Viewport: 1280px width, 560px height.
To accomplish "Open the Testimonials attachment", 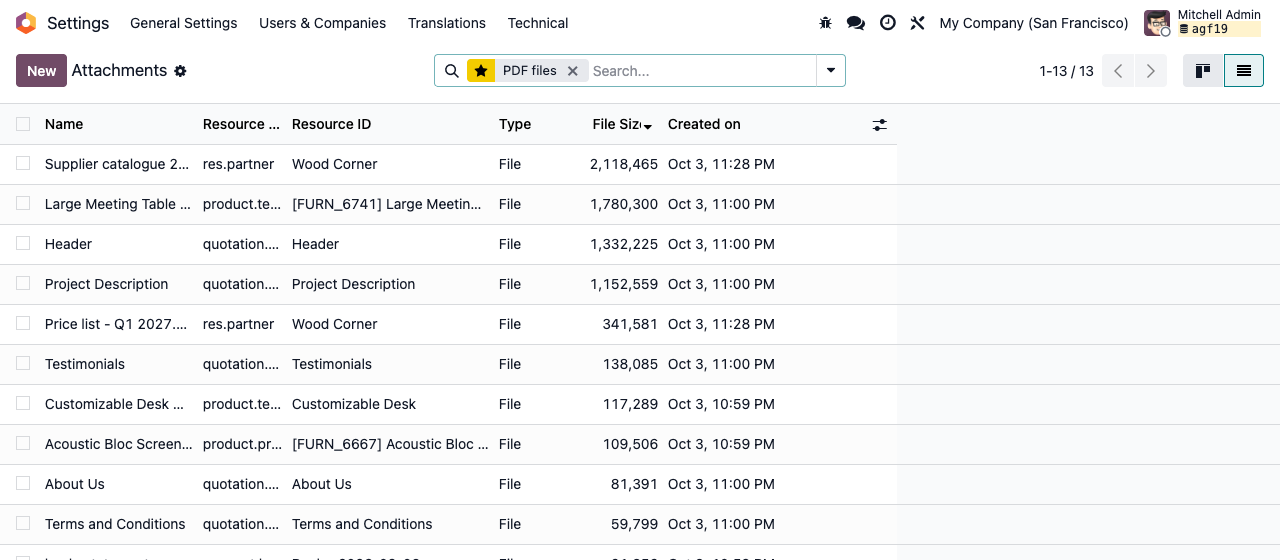I will click(85, 364).
